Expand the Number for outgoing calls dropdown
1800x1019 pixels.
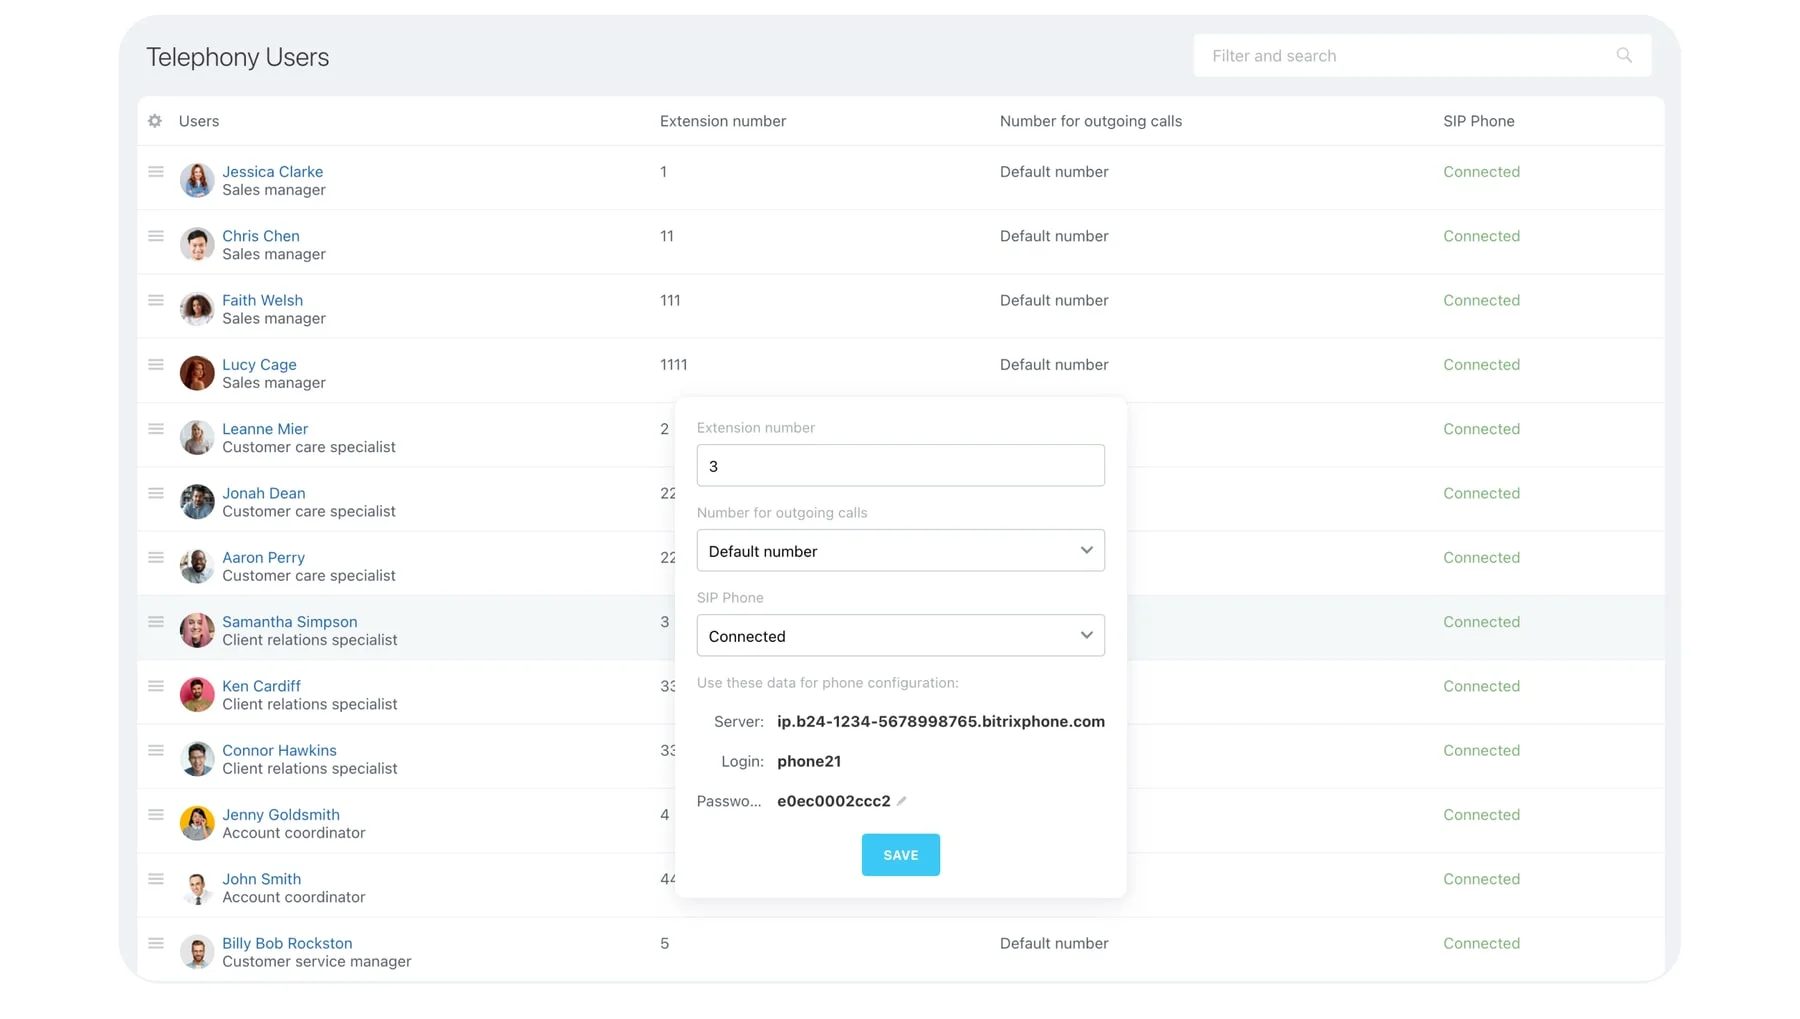coord(900,551)
